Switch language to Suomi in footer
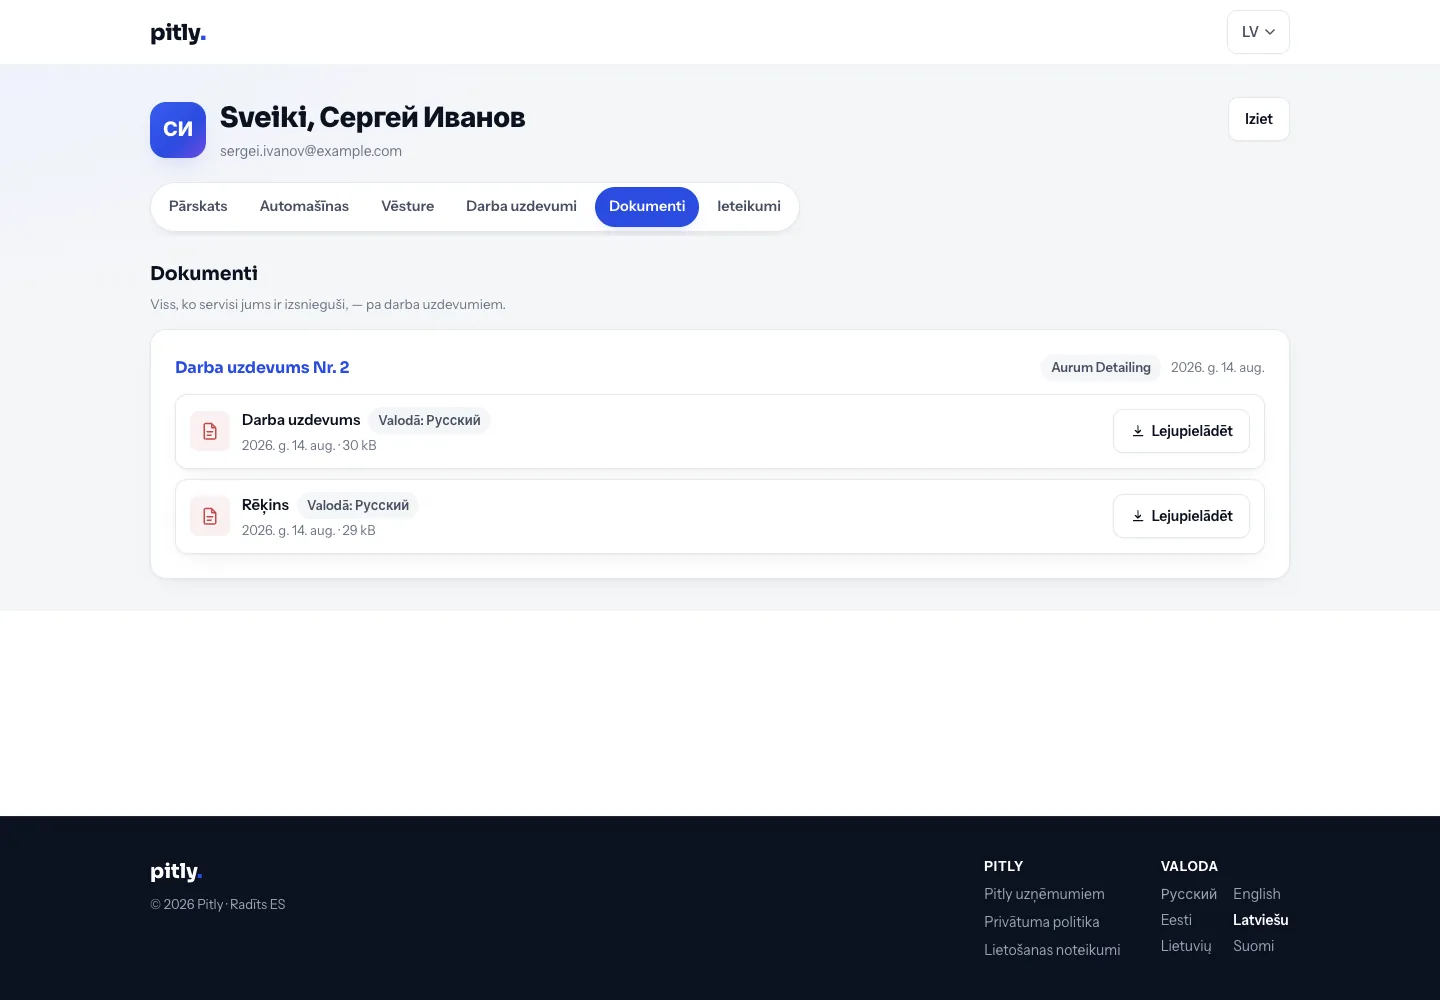The height and width of the screenshot is (1000, 1440). (x=1253, y=946)
